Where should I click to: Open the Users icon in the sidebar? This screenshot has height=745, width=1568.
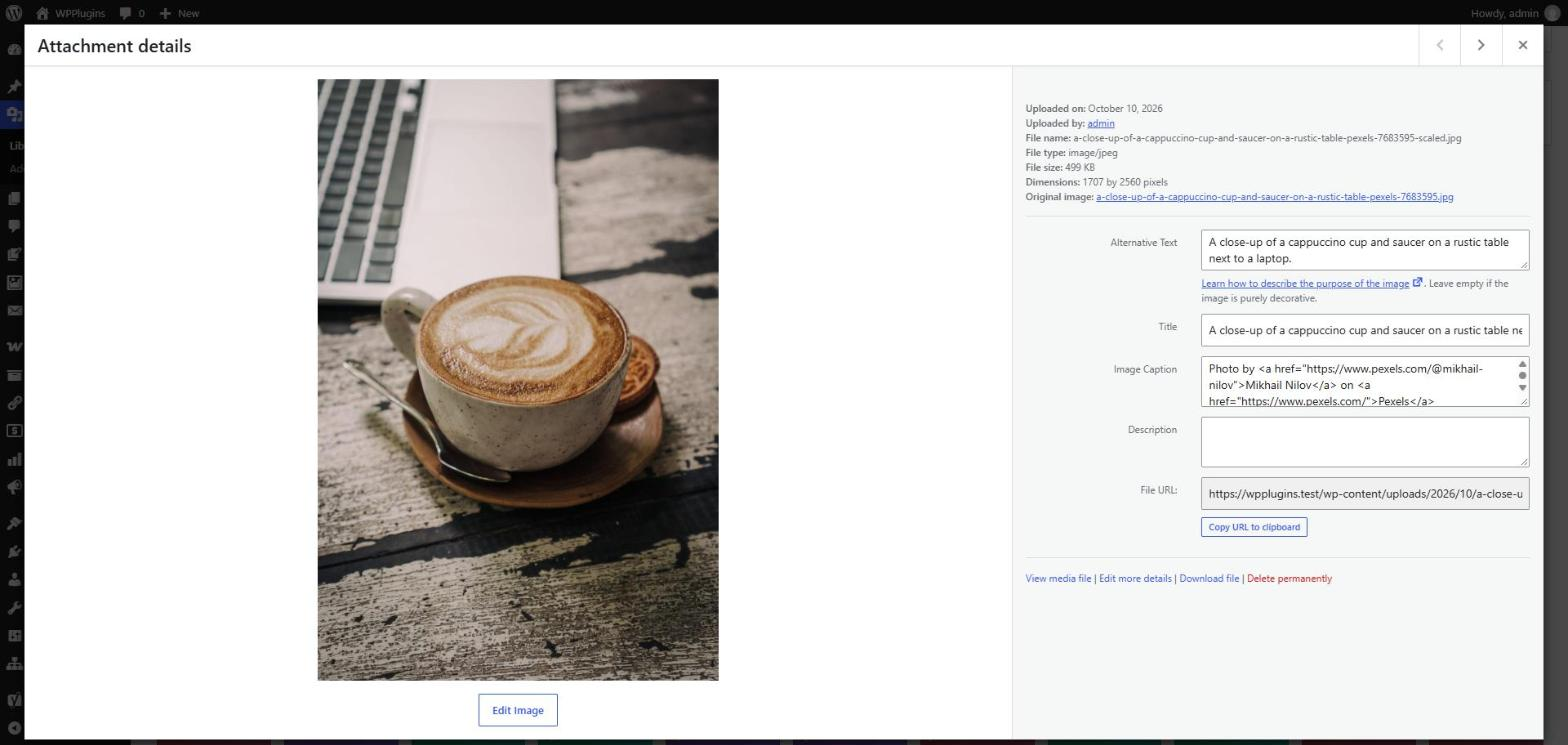pyautogui.click(x=14, y=579)
